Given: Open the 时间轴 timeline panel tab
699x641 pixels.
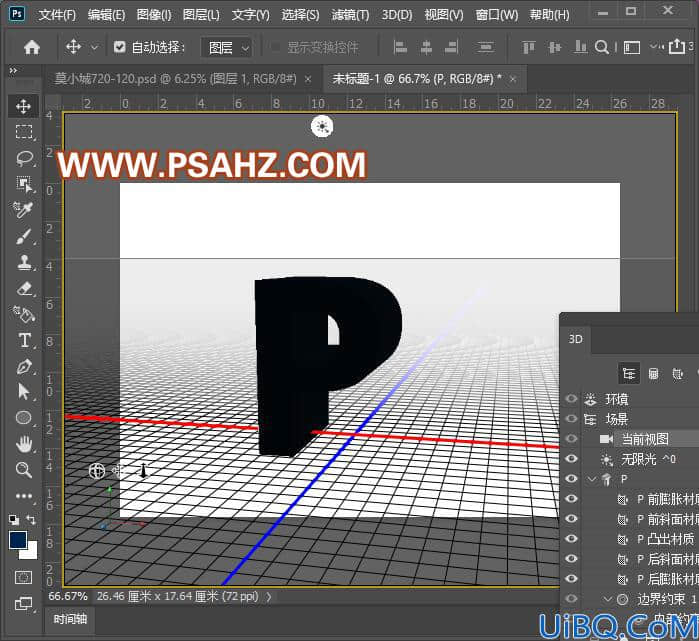Looking at the screenshot, I should [70, 619].
